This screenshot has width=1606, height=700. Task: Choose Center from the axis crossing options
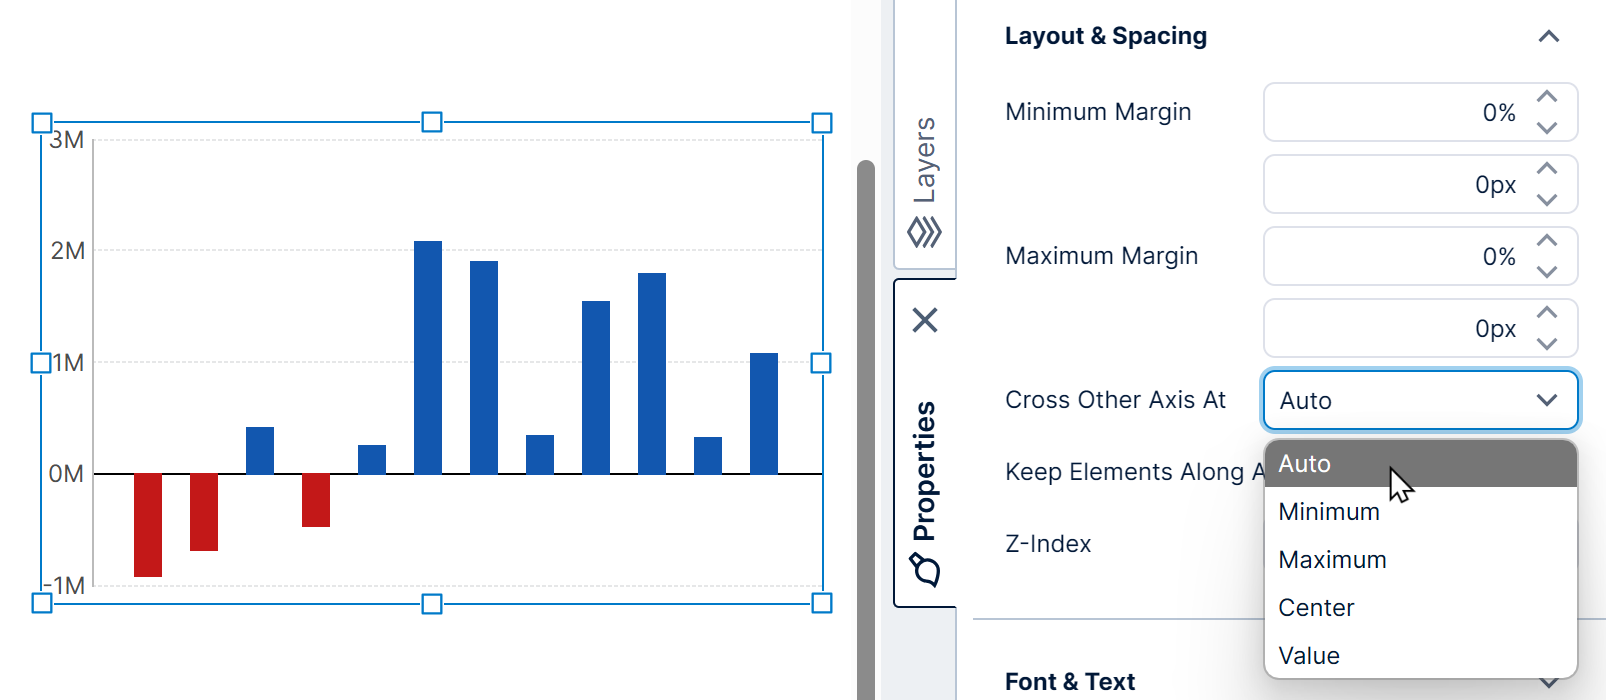pos(1316,607)
